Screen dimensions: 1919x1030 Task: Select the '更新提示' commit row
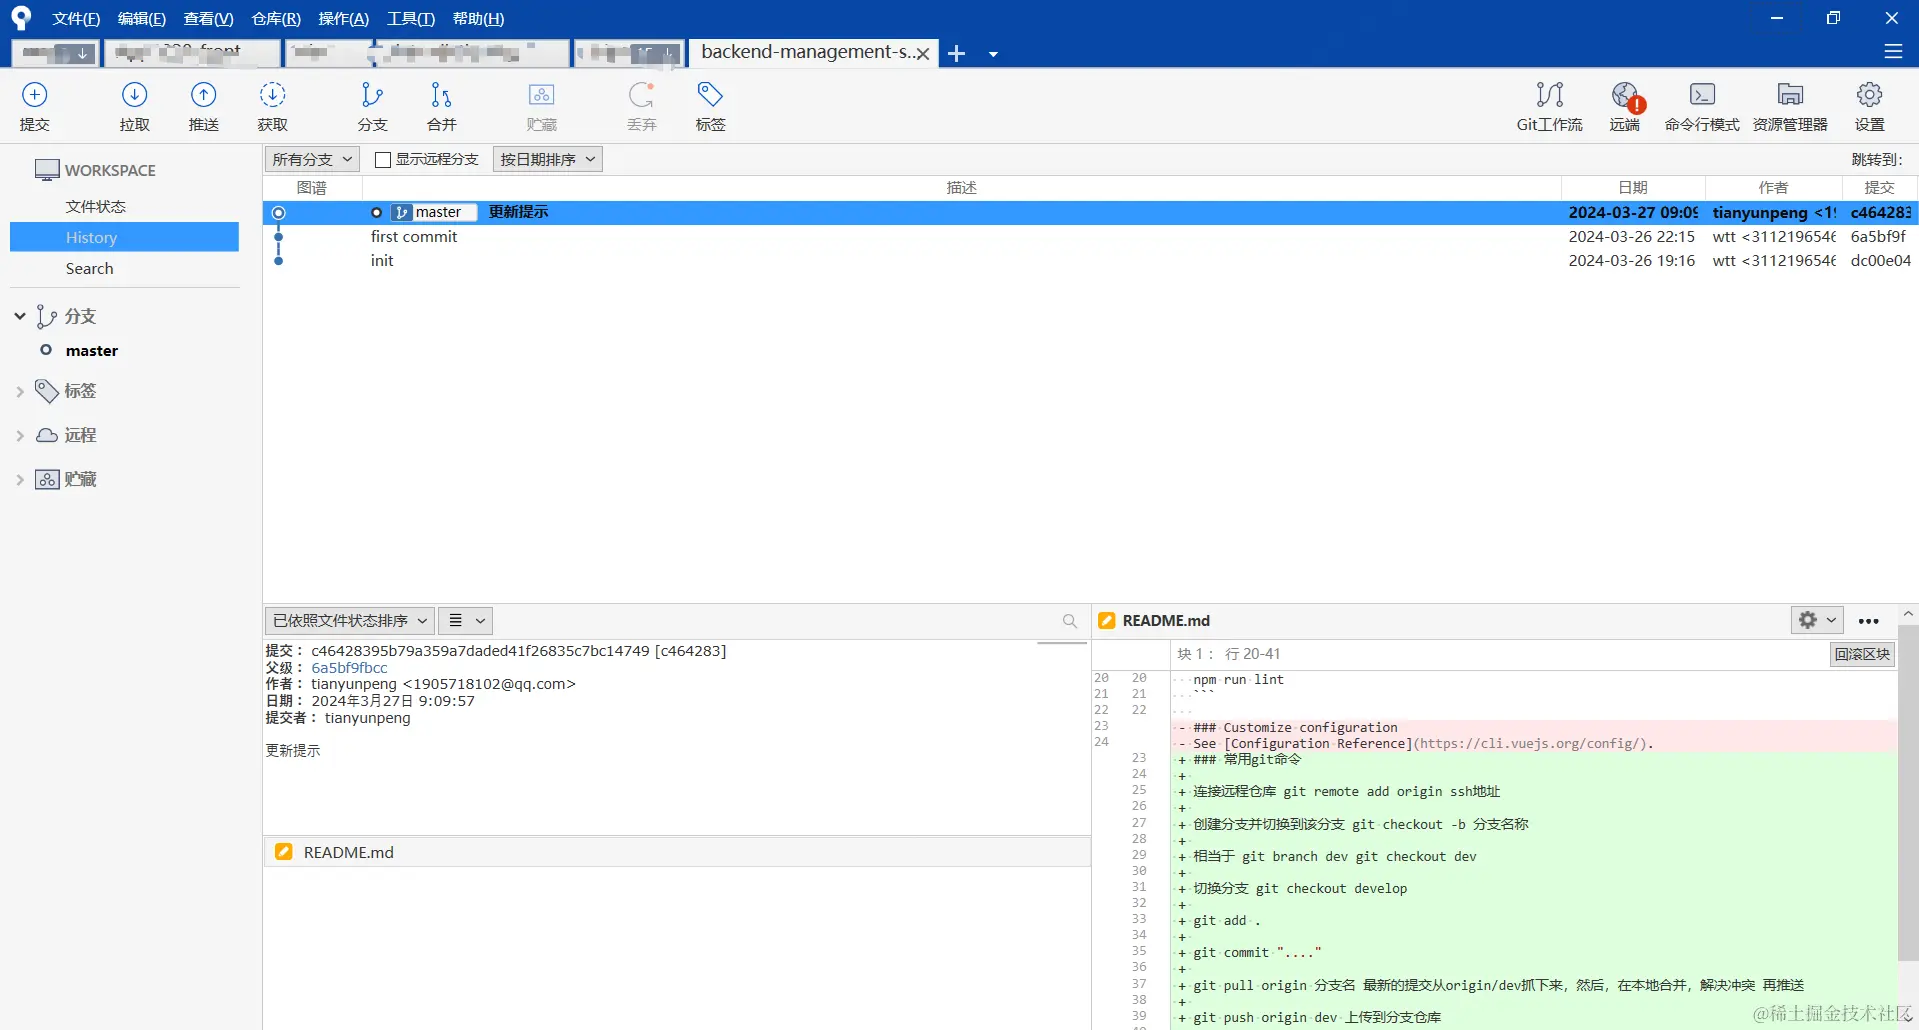pyautogui.click(x=1089, y=212)
